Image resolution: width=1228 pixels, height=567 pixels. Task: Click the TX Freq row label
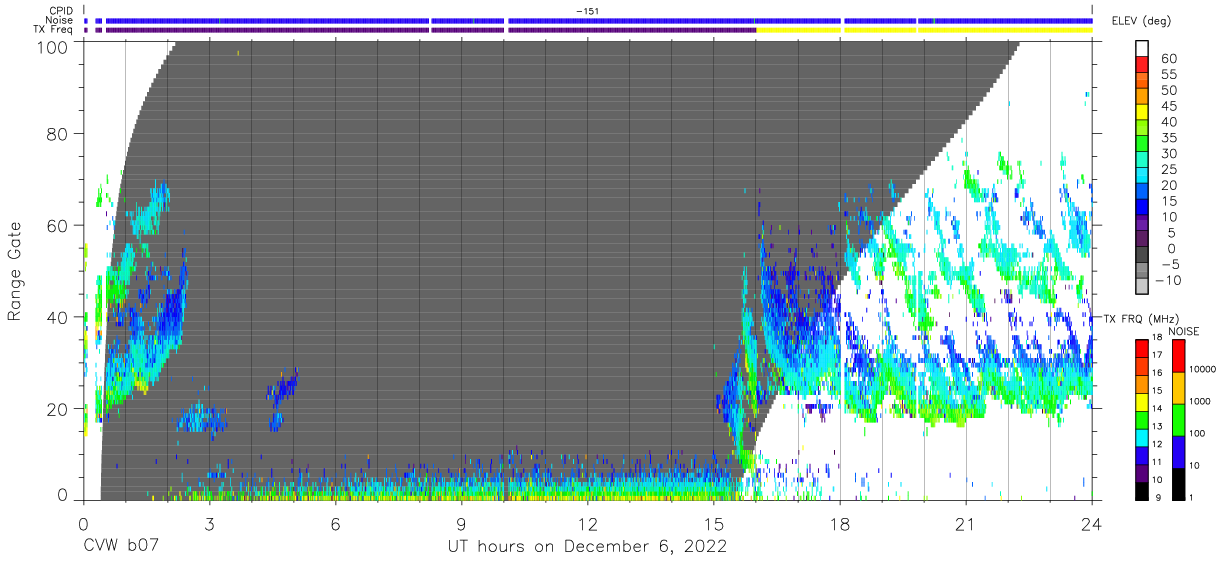tap(52, 29)
